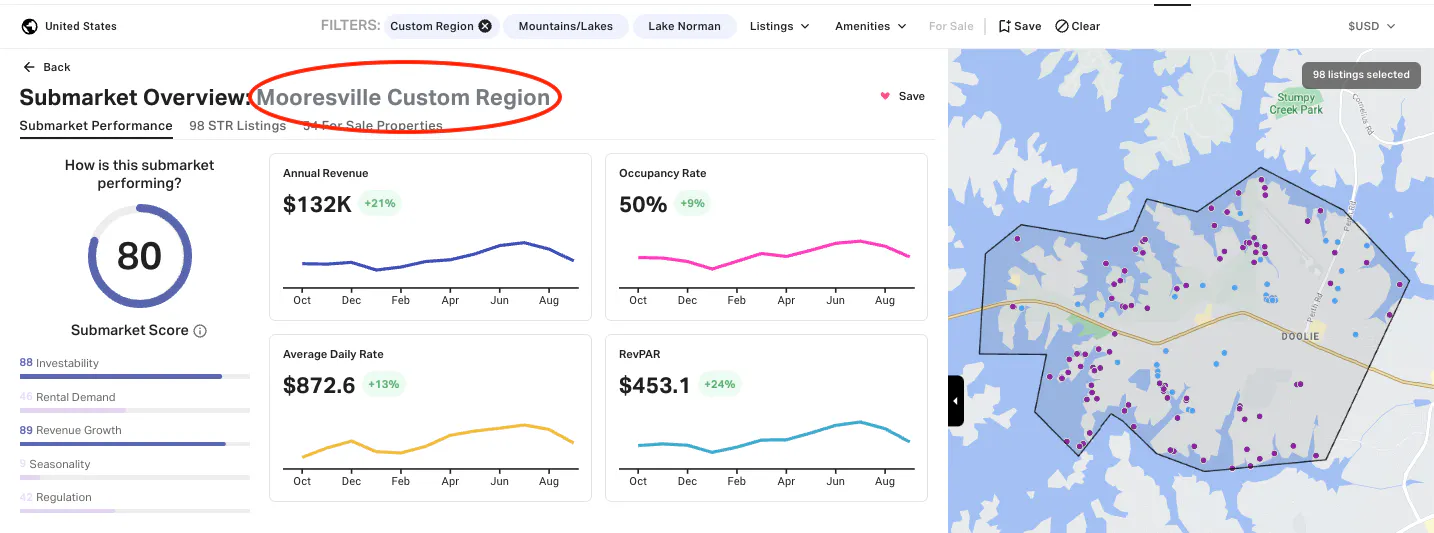
Task: Click the +13% daily rate change badge
Action: (x=383, y=385)
